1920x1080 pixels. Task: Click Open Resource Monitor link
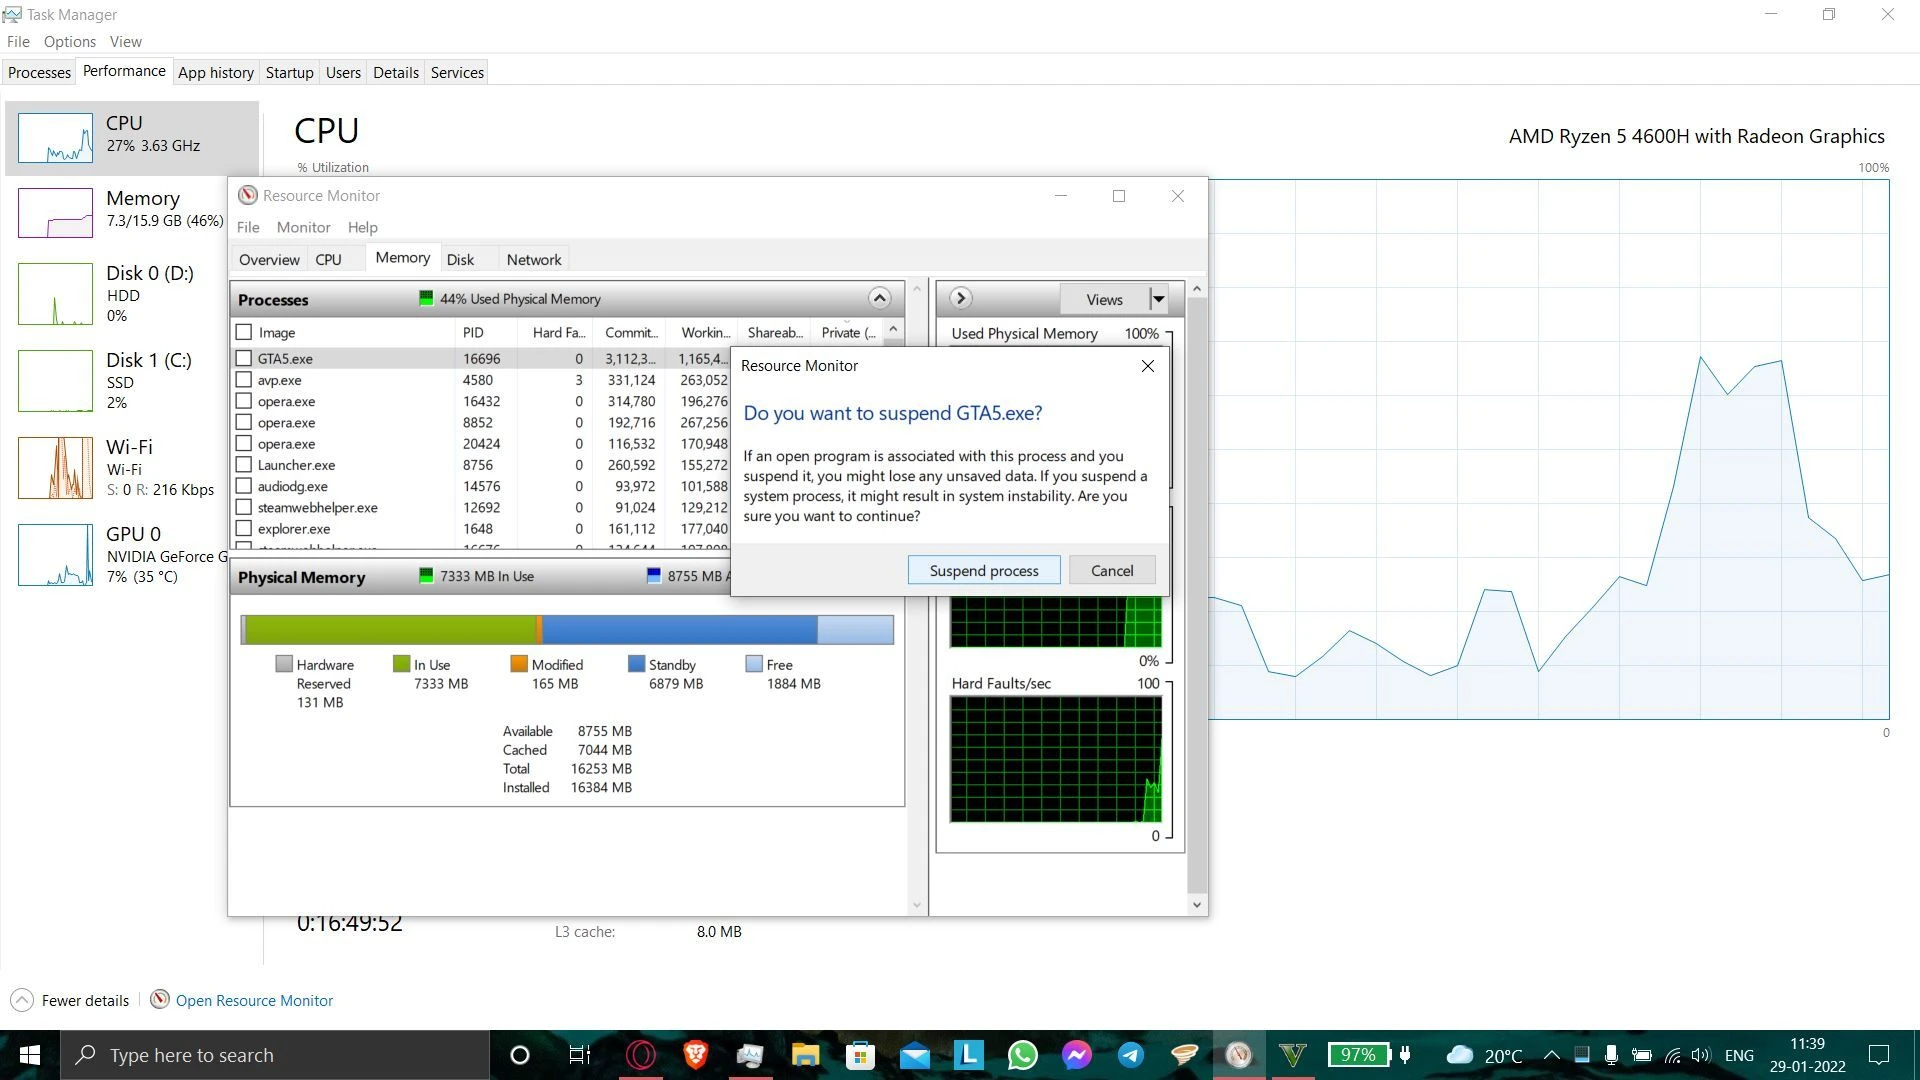click(254, 1000)
